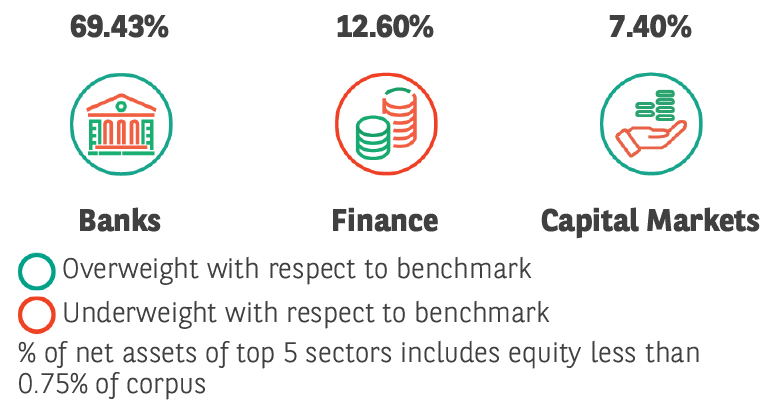Click the 12.60% Finance percentage

[x=385, y=27]
